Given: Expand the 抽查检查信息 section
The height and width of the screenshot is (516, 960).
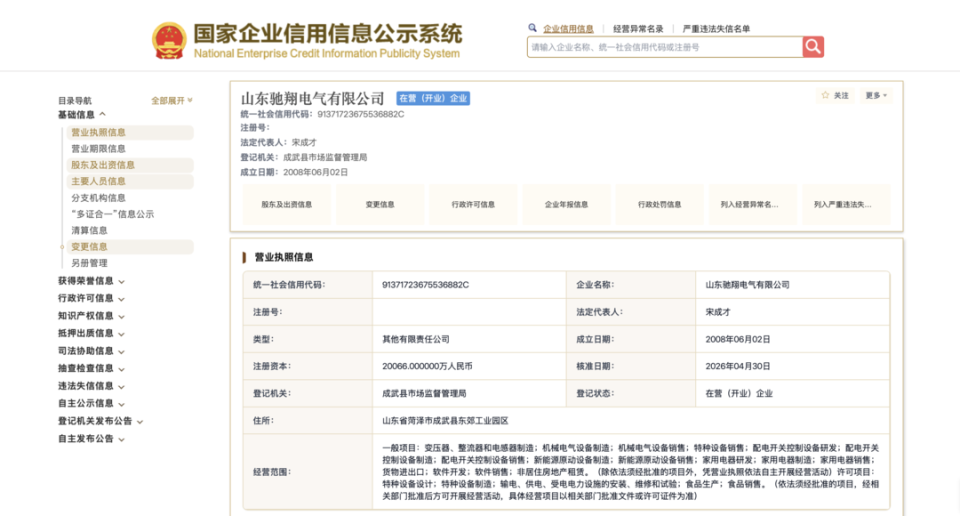Looking at the screenshot, I should click(x=91, y=368).
